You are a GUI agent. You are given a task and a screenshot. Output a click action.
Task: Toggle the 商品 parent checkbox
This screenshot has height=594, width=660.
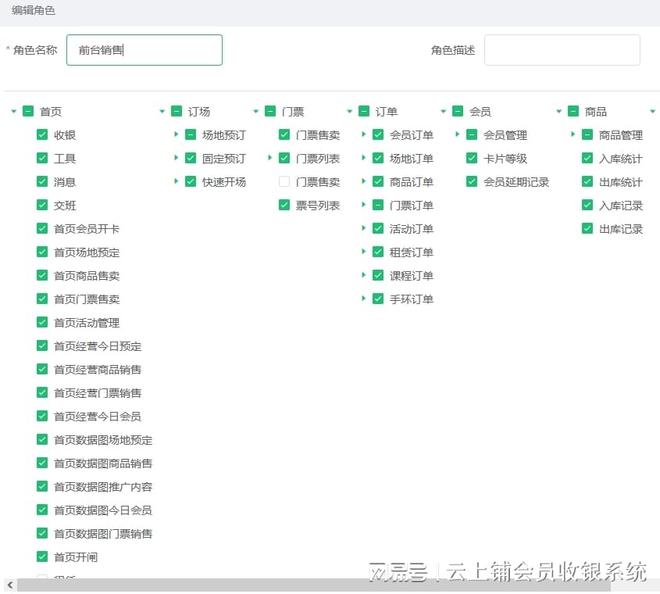point(573,112)
